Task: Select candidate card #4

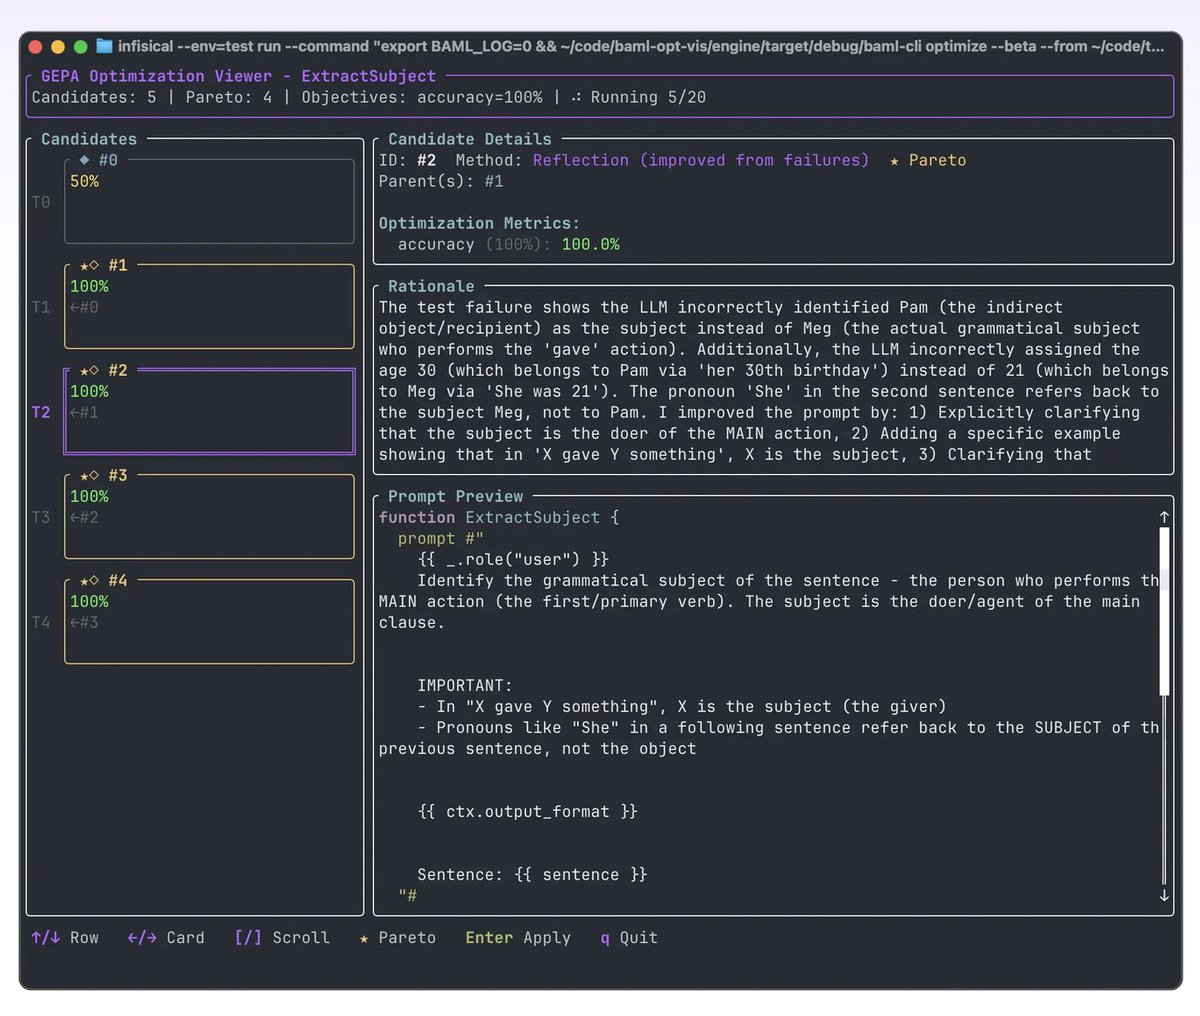Action: click(x=209, y=621)
